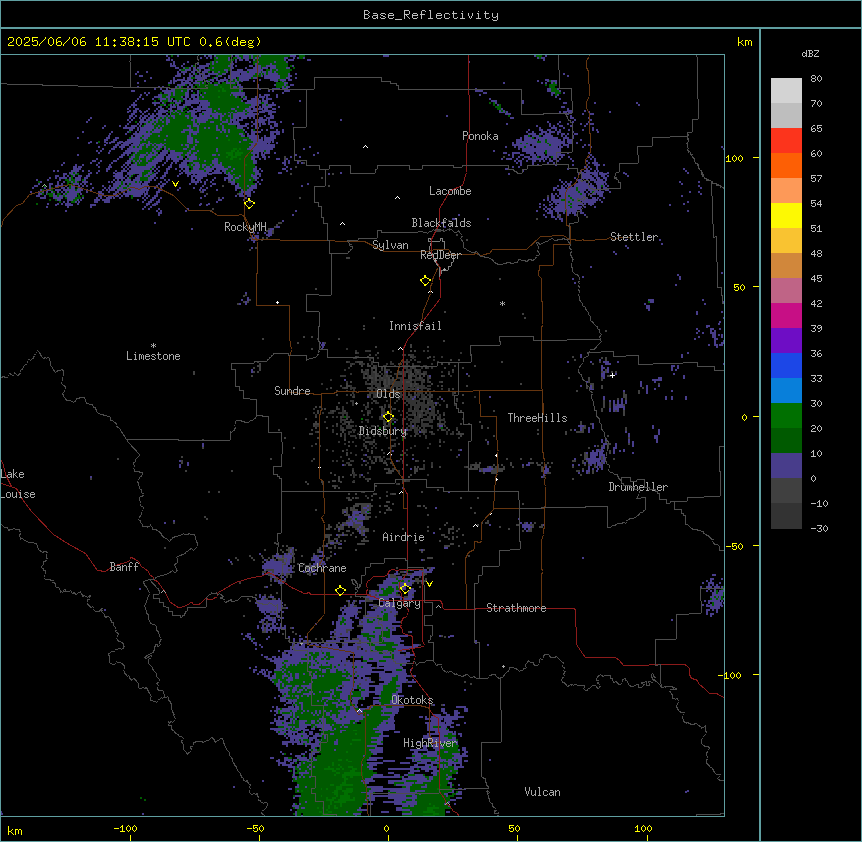
Task: Click the royal blue 33-36 dBZ swatch
Action: coord(786,365)
